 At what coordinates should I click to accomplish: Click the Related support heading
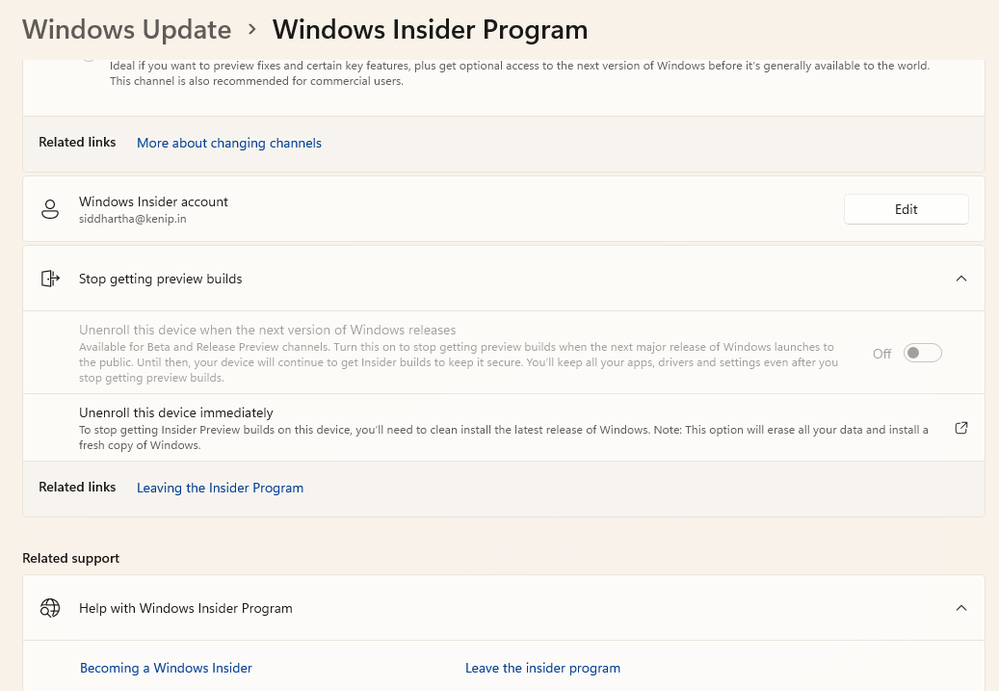pyautogui.click(x=71, y=559)
